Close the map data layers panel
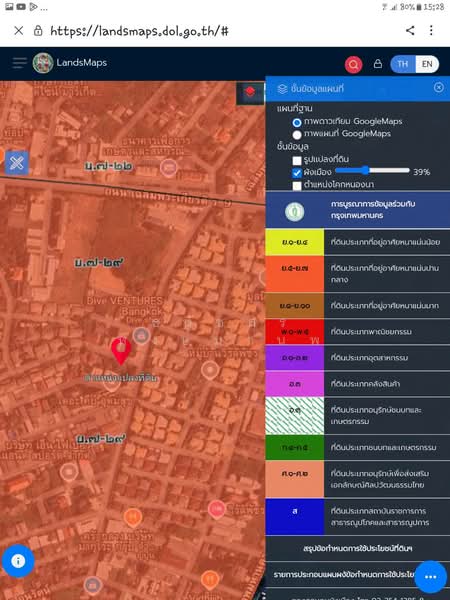 pyautogui.click(x=439, y=88)
